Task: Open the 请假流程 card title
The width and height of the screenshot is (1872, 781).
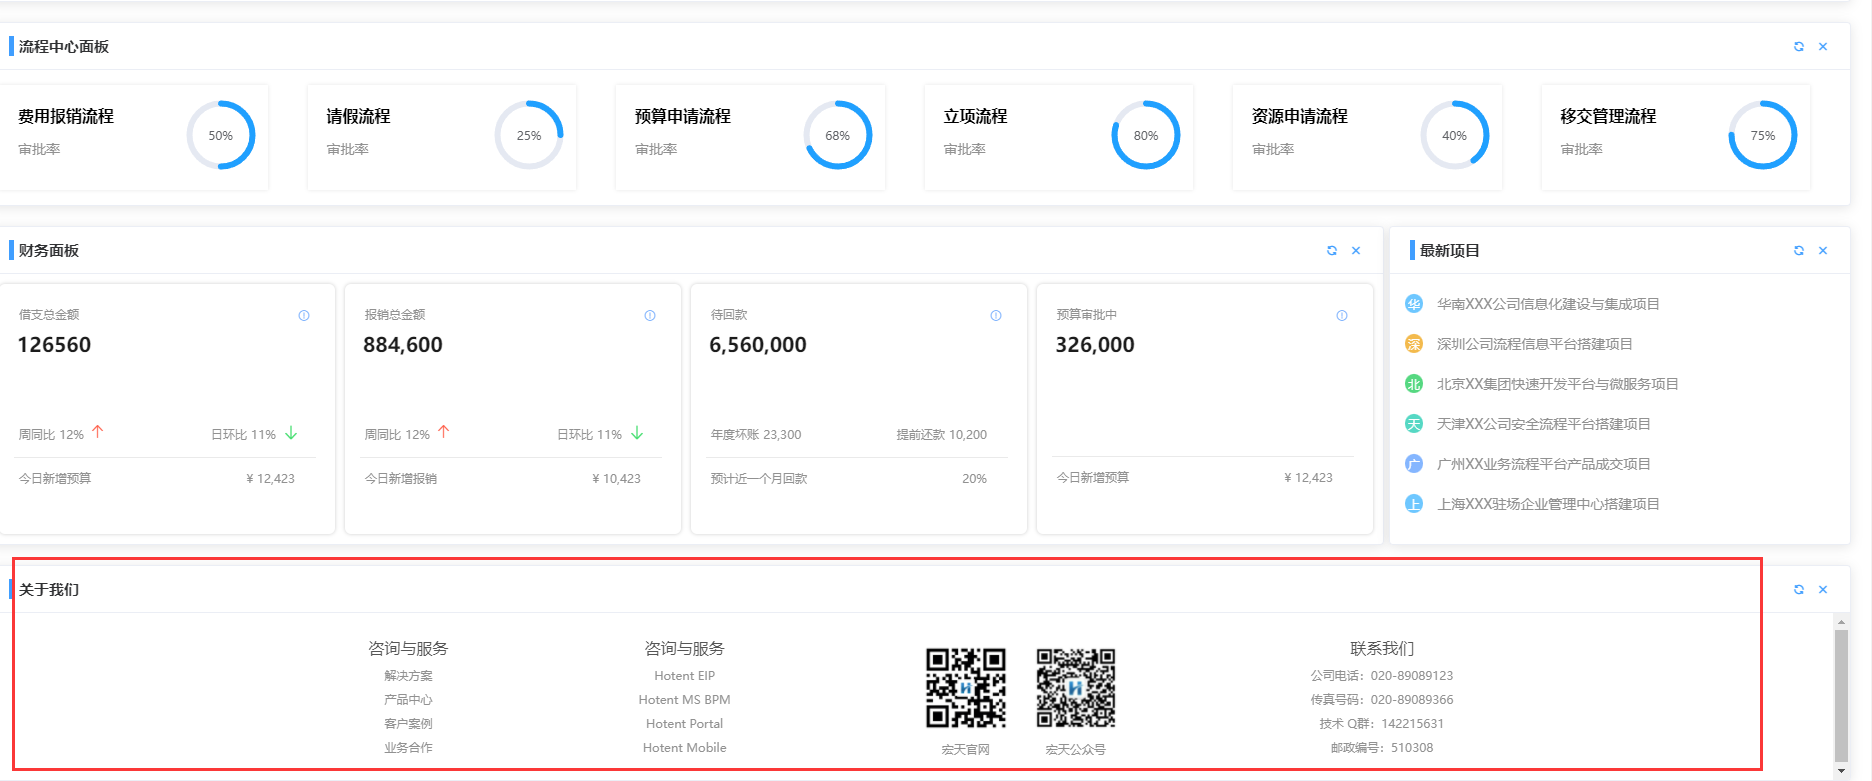Action: pos(358,117)
